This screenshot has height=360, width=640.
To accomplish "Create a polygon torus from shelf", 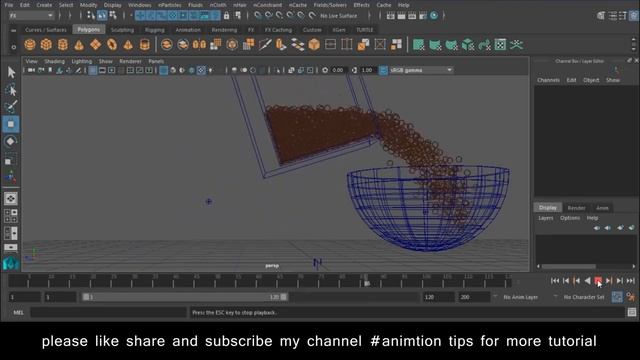I will tap(112, 44).
